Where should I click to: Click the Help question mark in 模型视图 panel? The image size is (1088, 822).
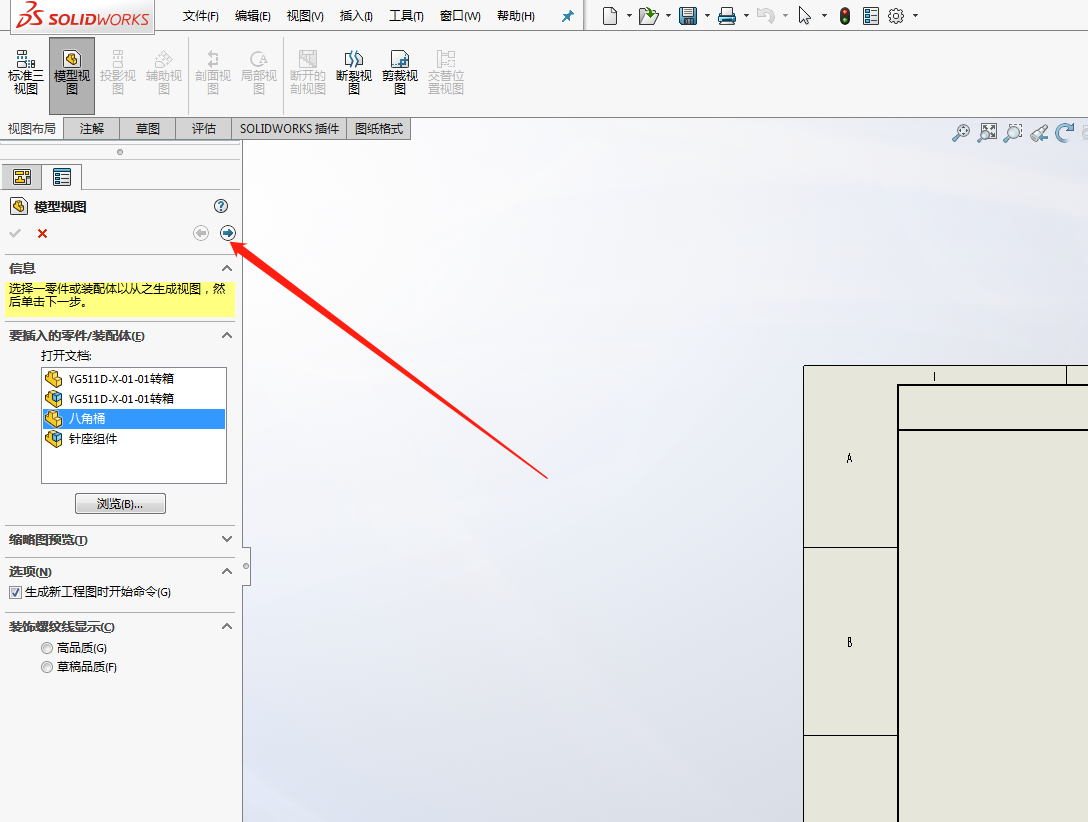click(221, 206)
